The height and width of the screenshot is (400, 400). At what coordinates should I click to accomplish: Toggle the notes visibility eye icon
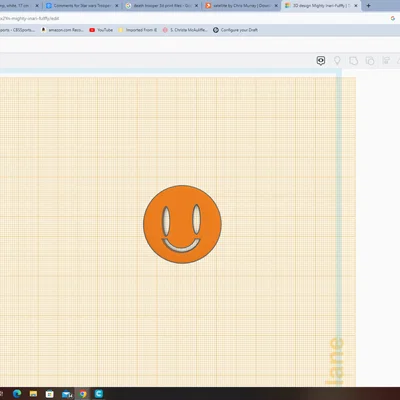[321, 61]
